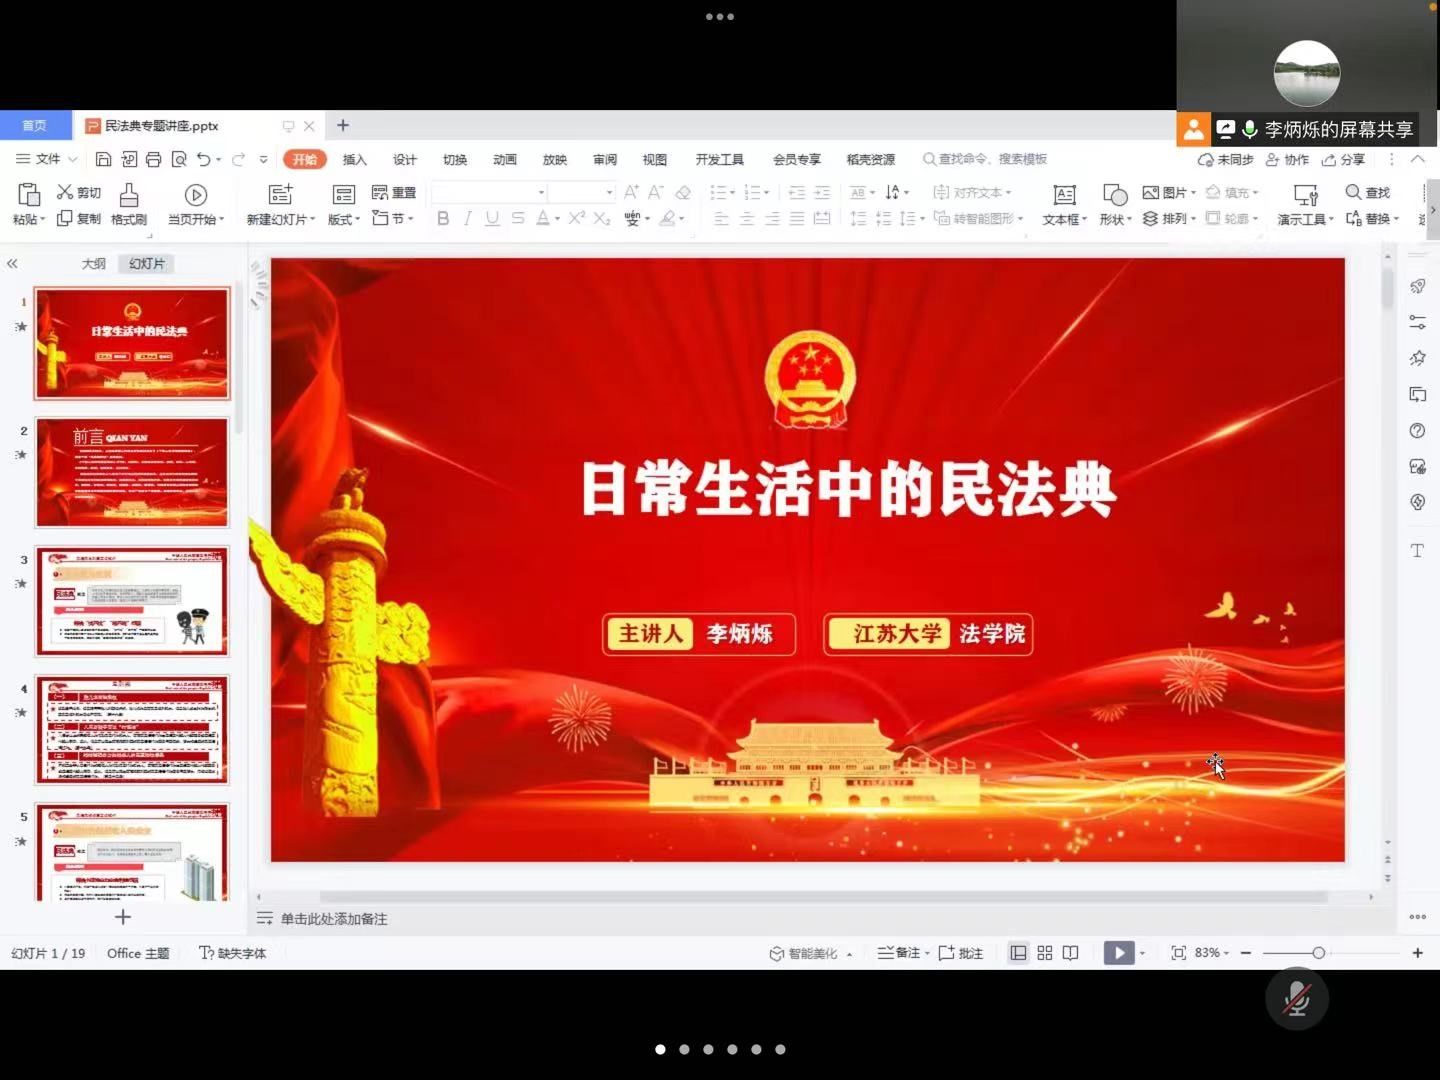Image resolution: width=1440 pixels, height=1080 pixels.
Task: Click the zoom slider handle
Action: (x=1318, y=953)
